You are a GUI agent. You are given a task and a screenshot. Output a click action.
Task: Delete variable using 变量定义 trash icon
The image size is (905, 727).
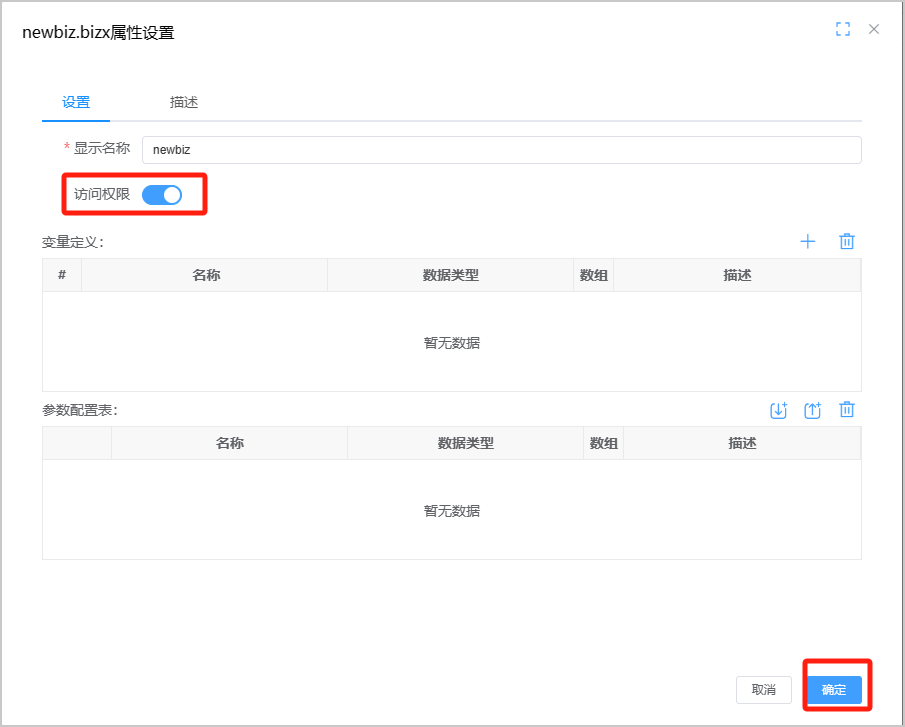click(x=847, y=241)
